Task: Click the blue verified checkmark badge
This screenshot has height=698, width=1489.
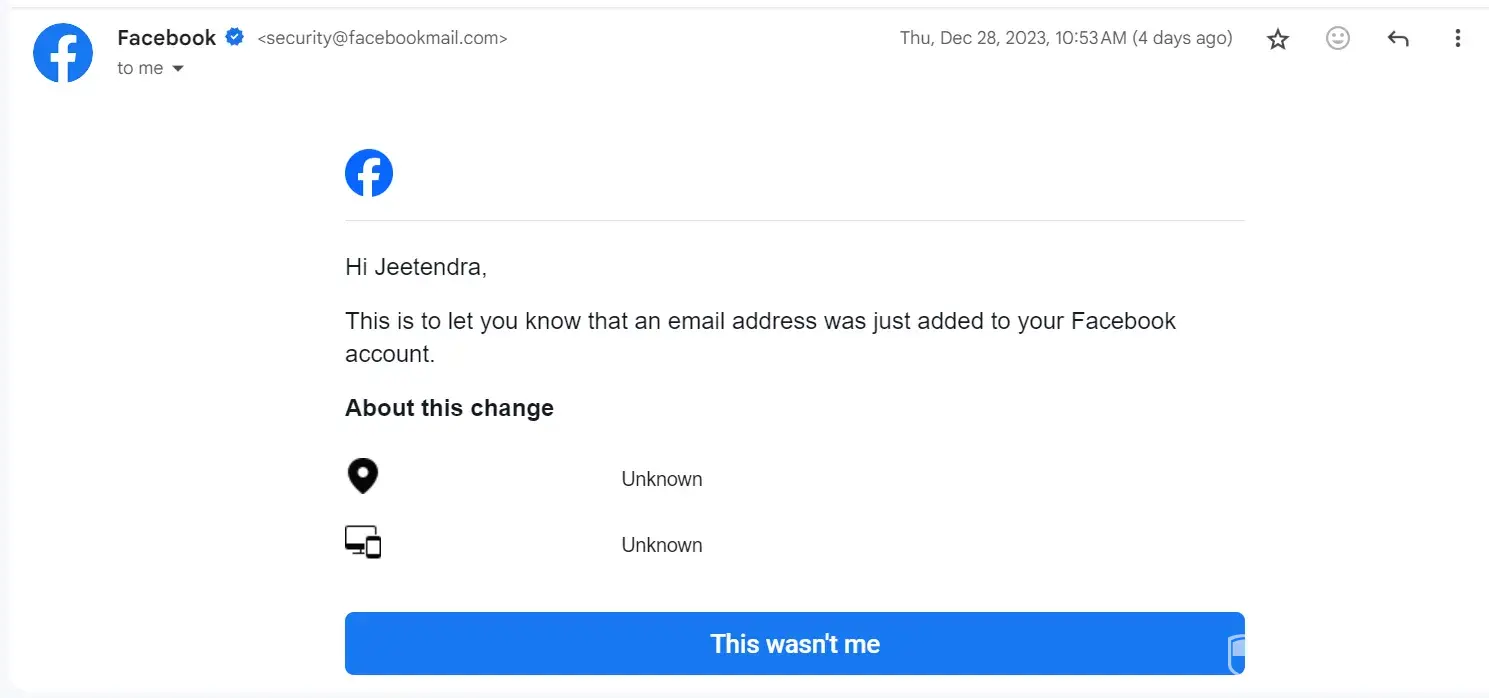Action: [x=235, y=38]
